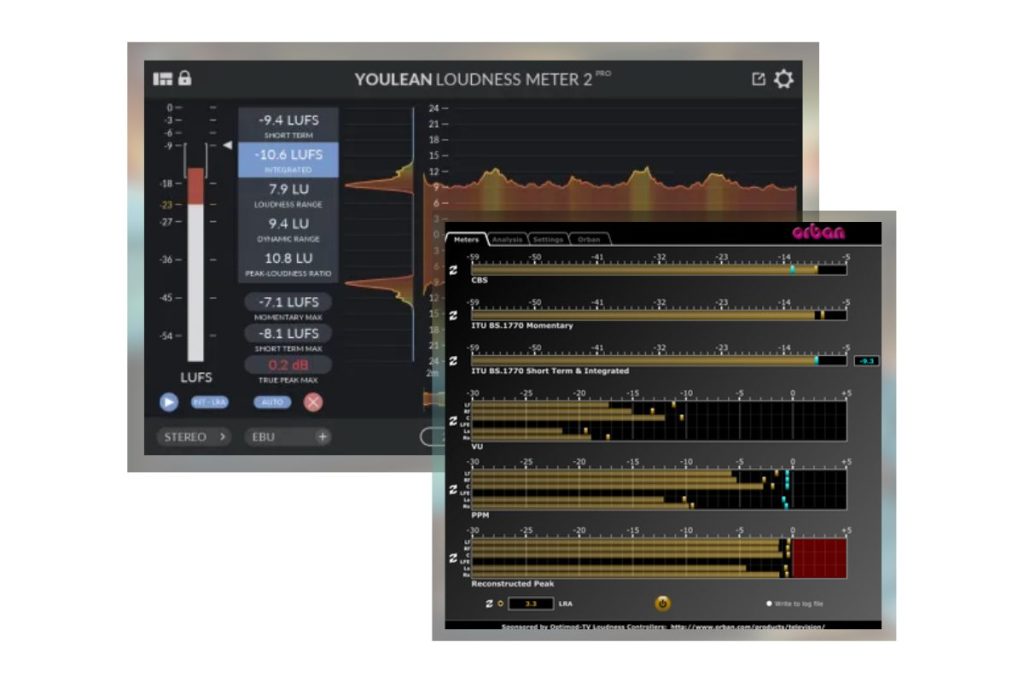Click the -8.1 LUFS Short Term Max value

click(x=288, y=333)
